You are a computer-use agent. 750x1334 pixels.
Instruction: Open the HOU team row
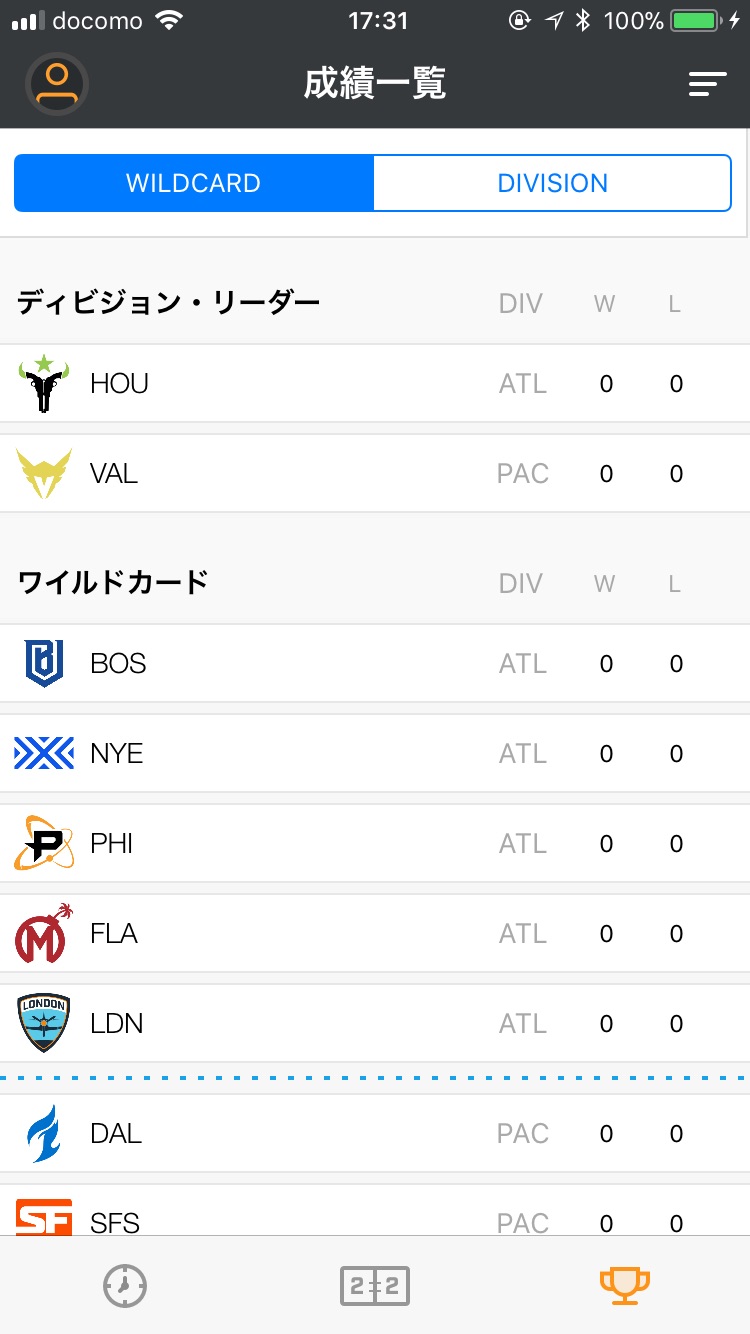(x=375, y=383)
